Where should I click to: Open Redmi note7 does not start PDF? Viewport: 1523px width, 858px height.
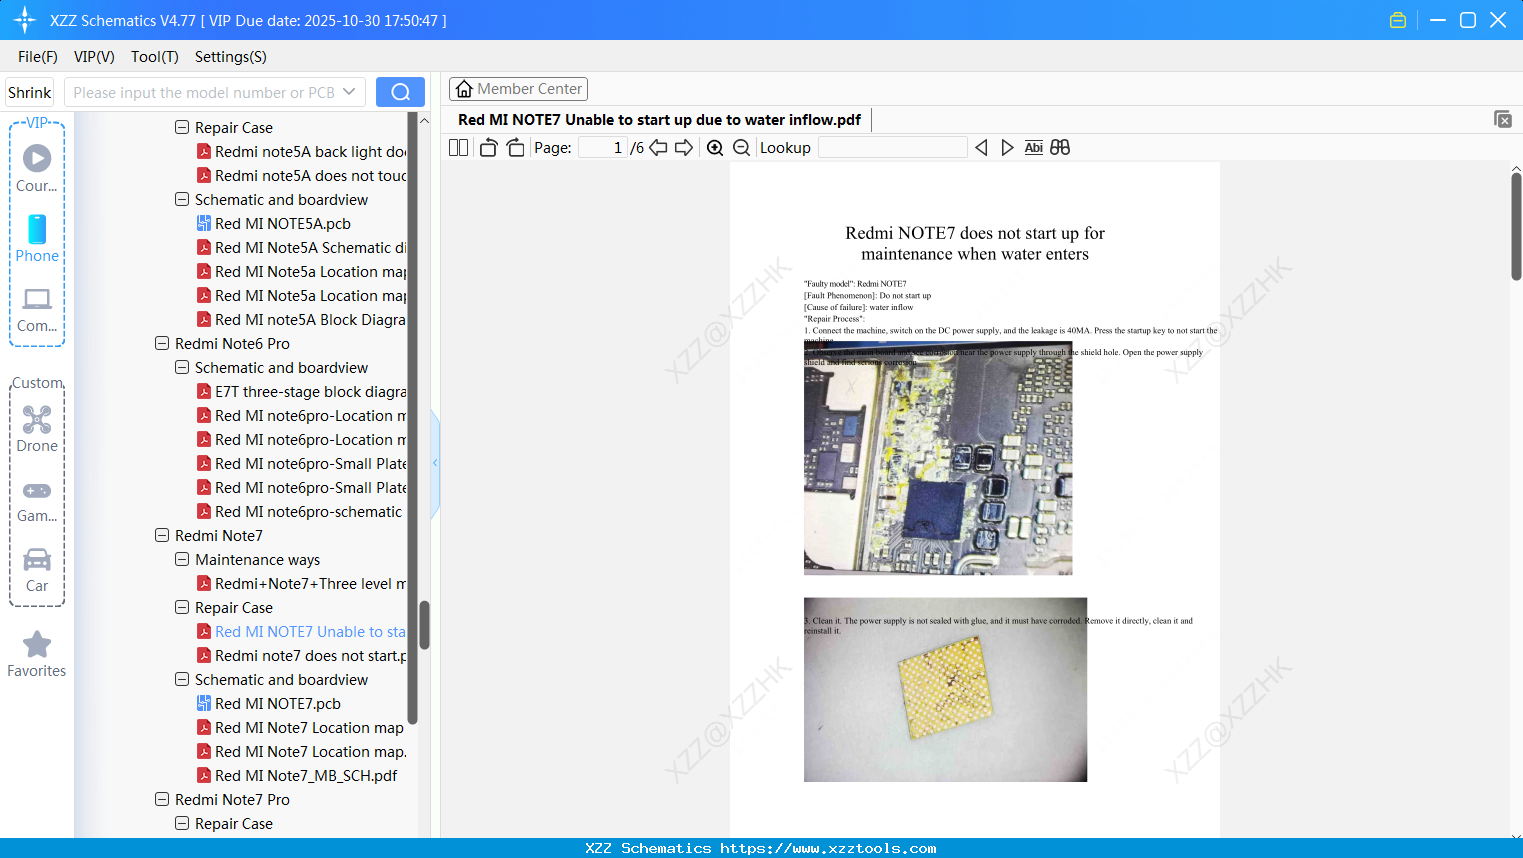click(x=301, y=656)
